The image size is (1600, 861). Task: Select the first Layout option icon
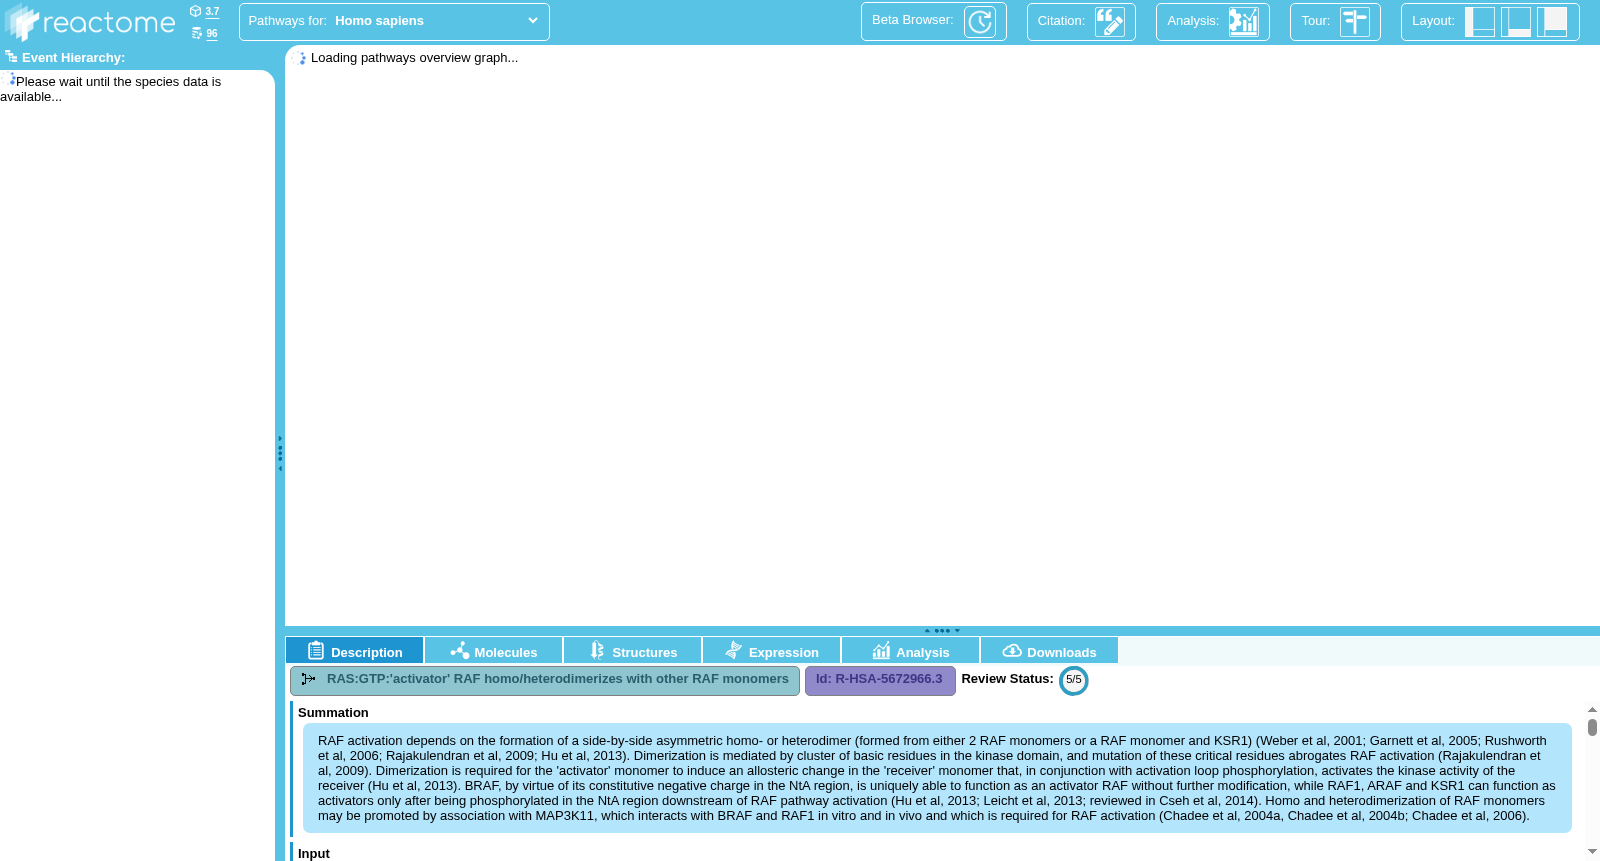1480,21
